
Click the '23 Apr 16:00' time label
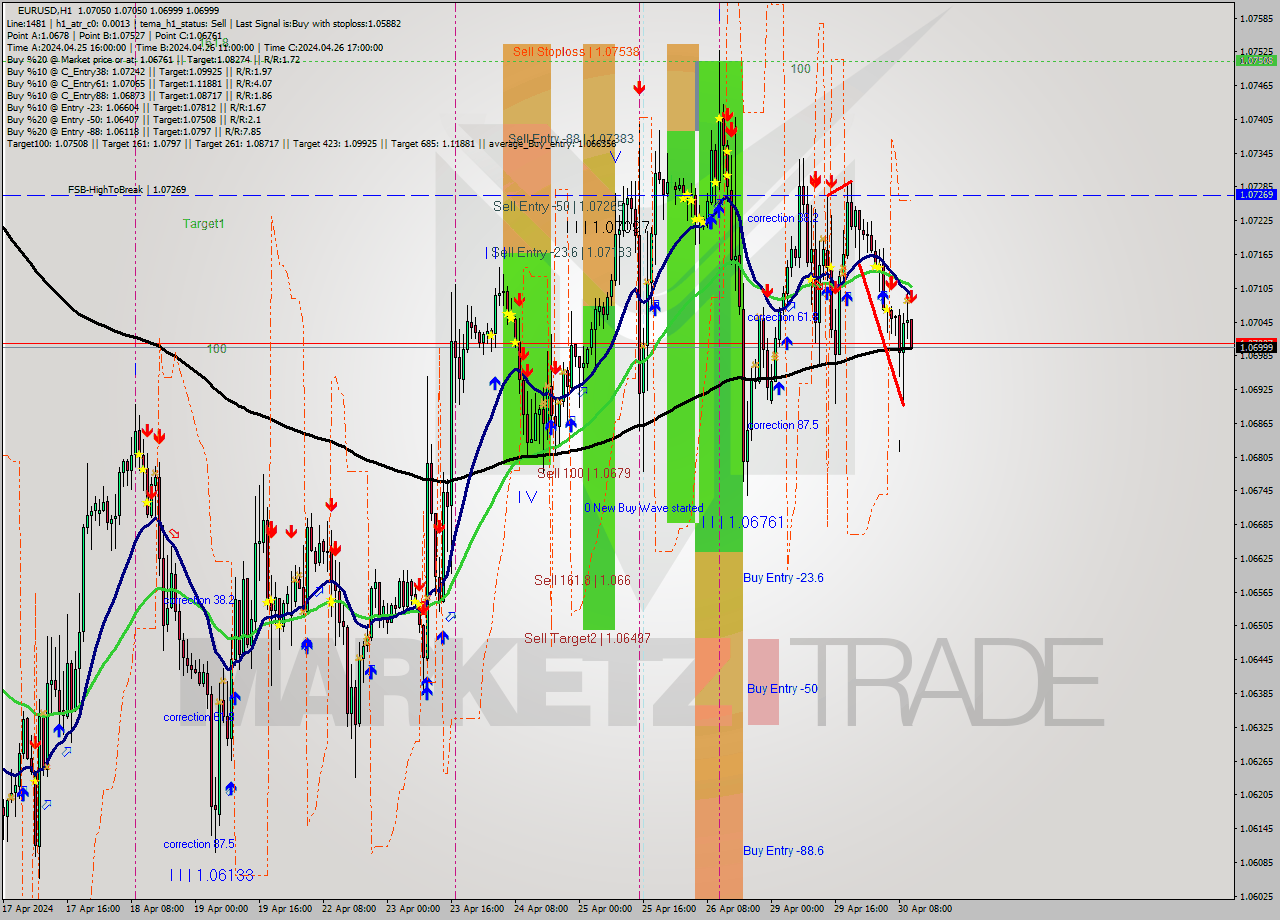[476, 909]
